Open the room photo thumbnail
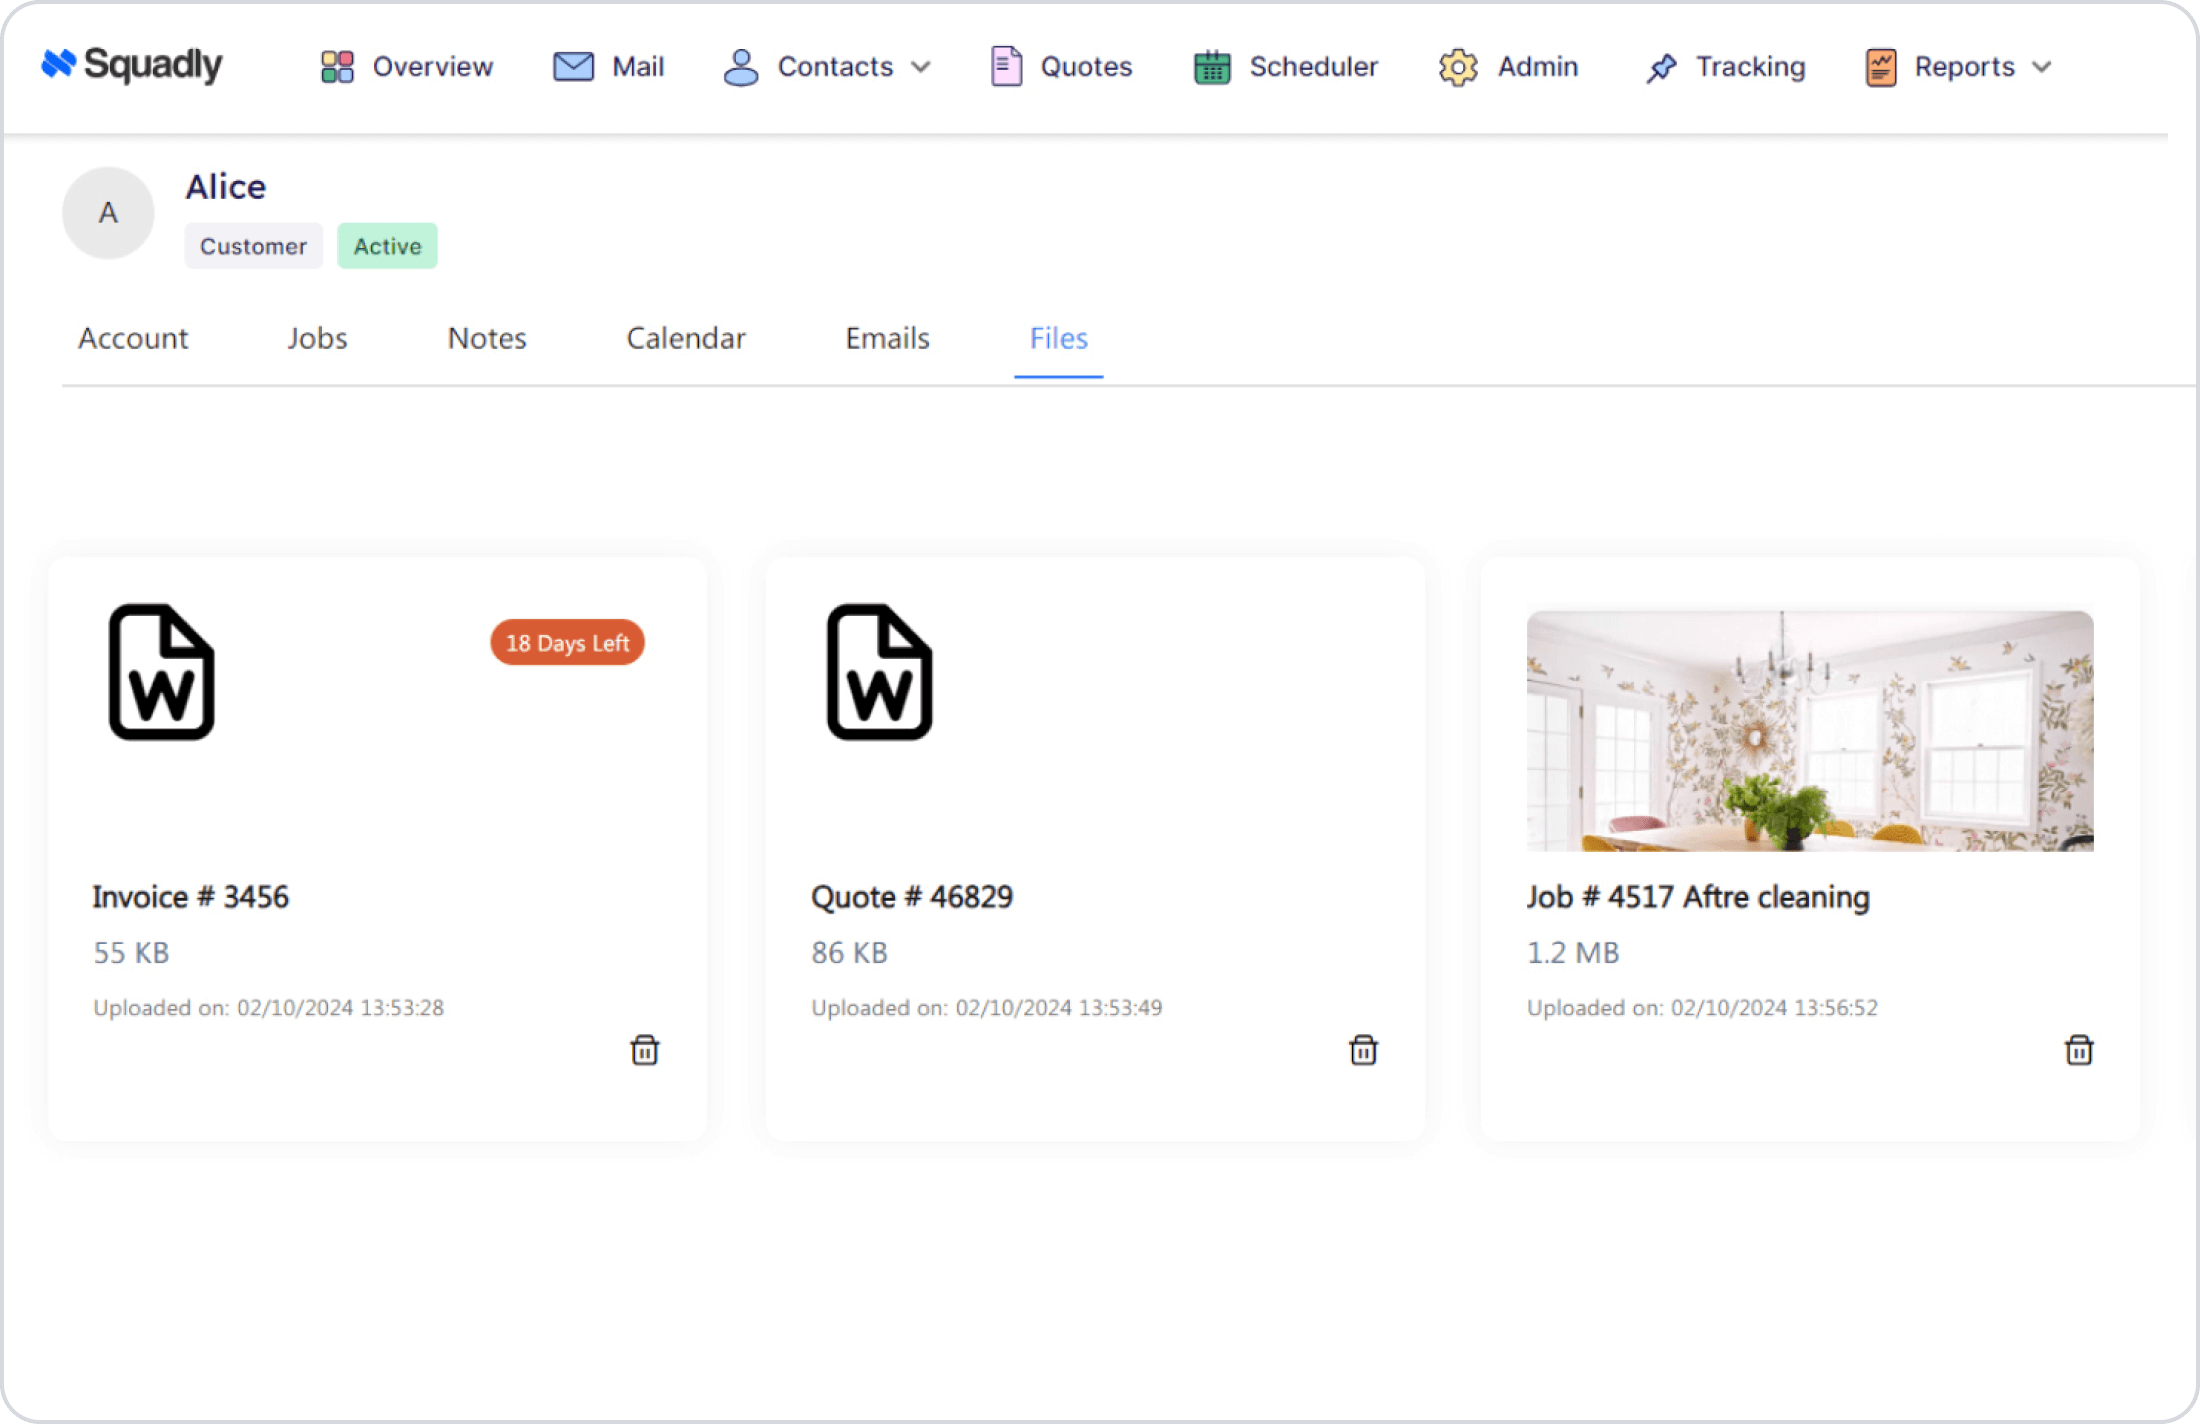The height and width of the screenshot is (1424, 2200). (1810, 731)
